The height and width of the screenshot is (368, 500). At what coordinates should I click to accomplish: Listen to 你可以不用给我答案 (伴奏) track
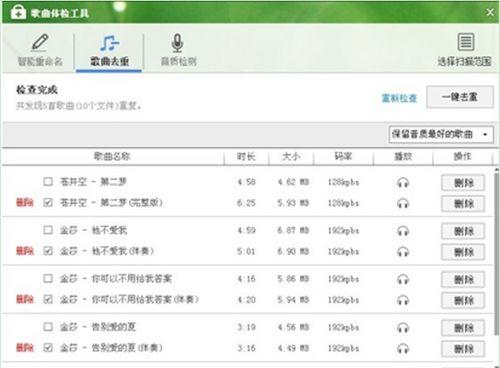click(403, 300)
